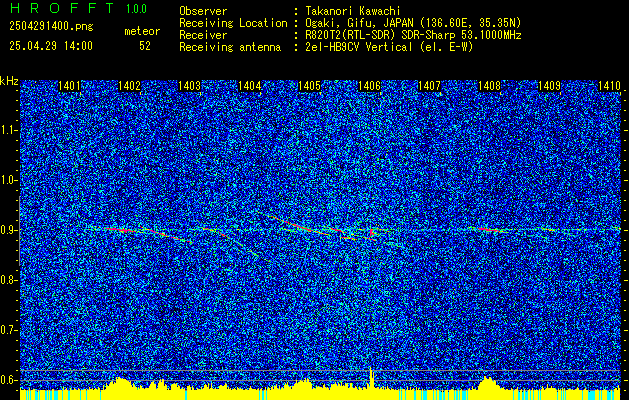Click frequency label 1.0 kHz

(7, 181)
